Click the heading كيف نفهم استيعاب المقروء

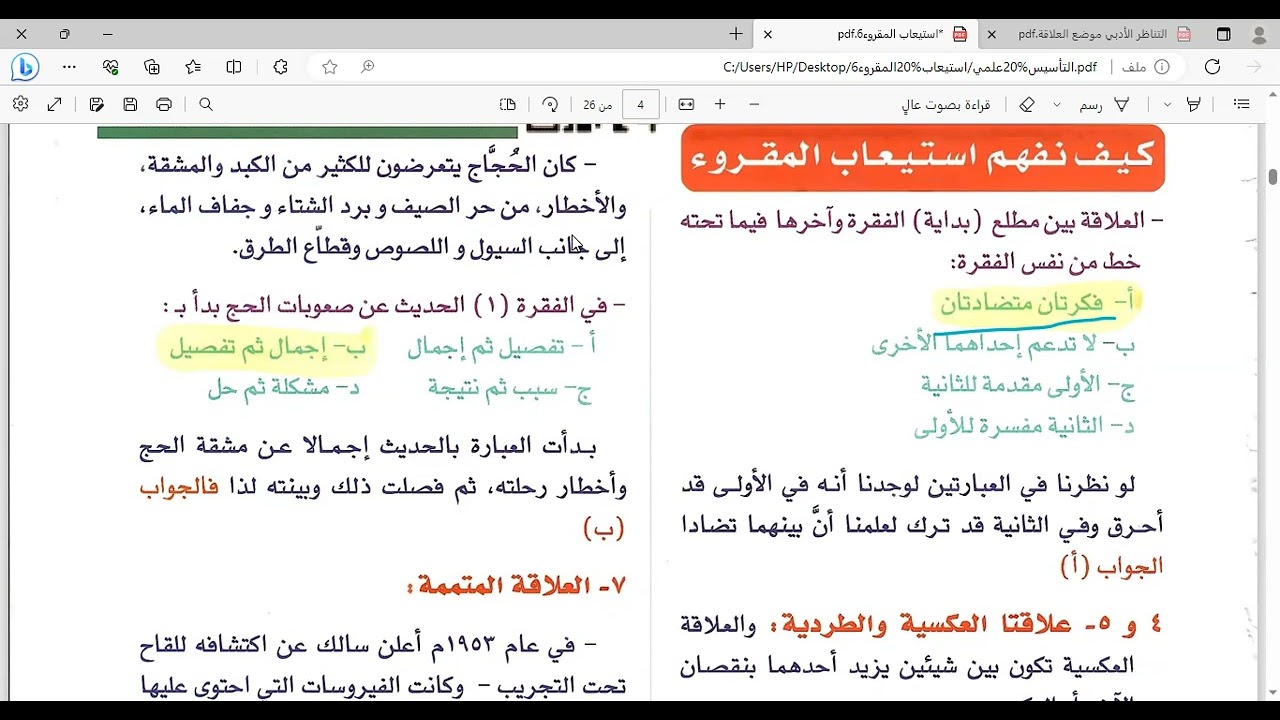922,156
